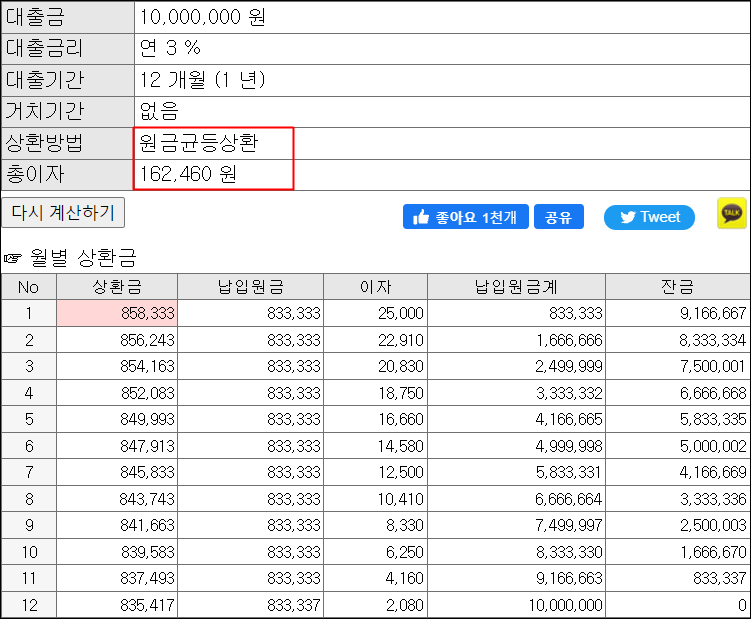Click the 25,000 interest cell
Viewport: 751px width, 619px height.
(376, 313)
